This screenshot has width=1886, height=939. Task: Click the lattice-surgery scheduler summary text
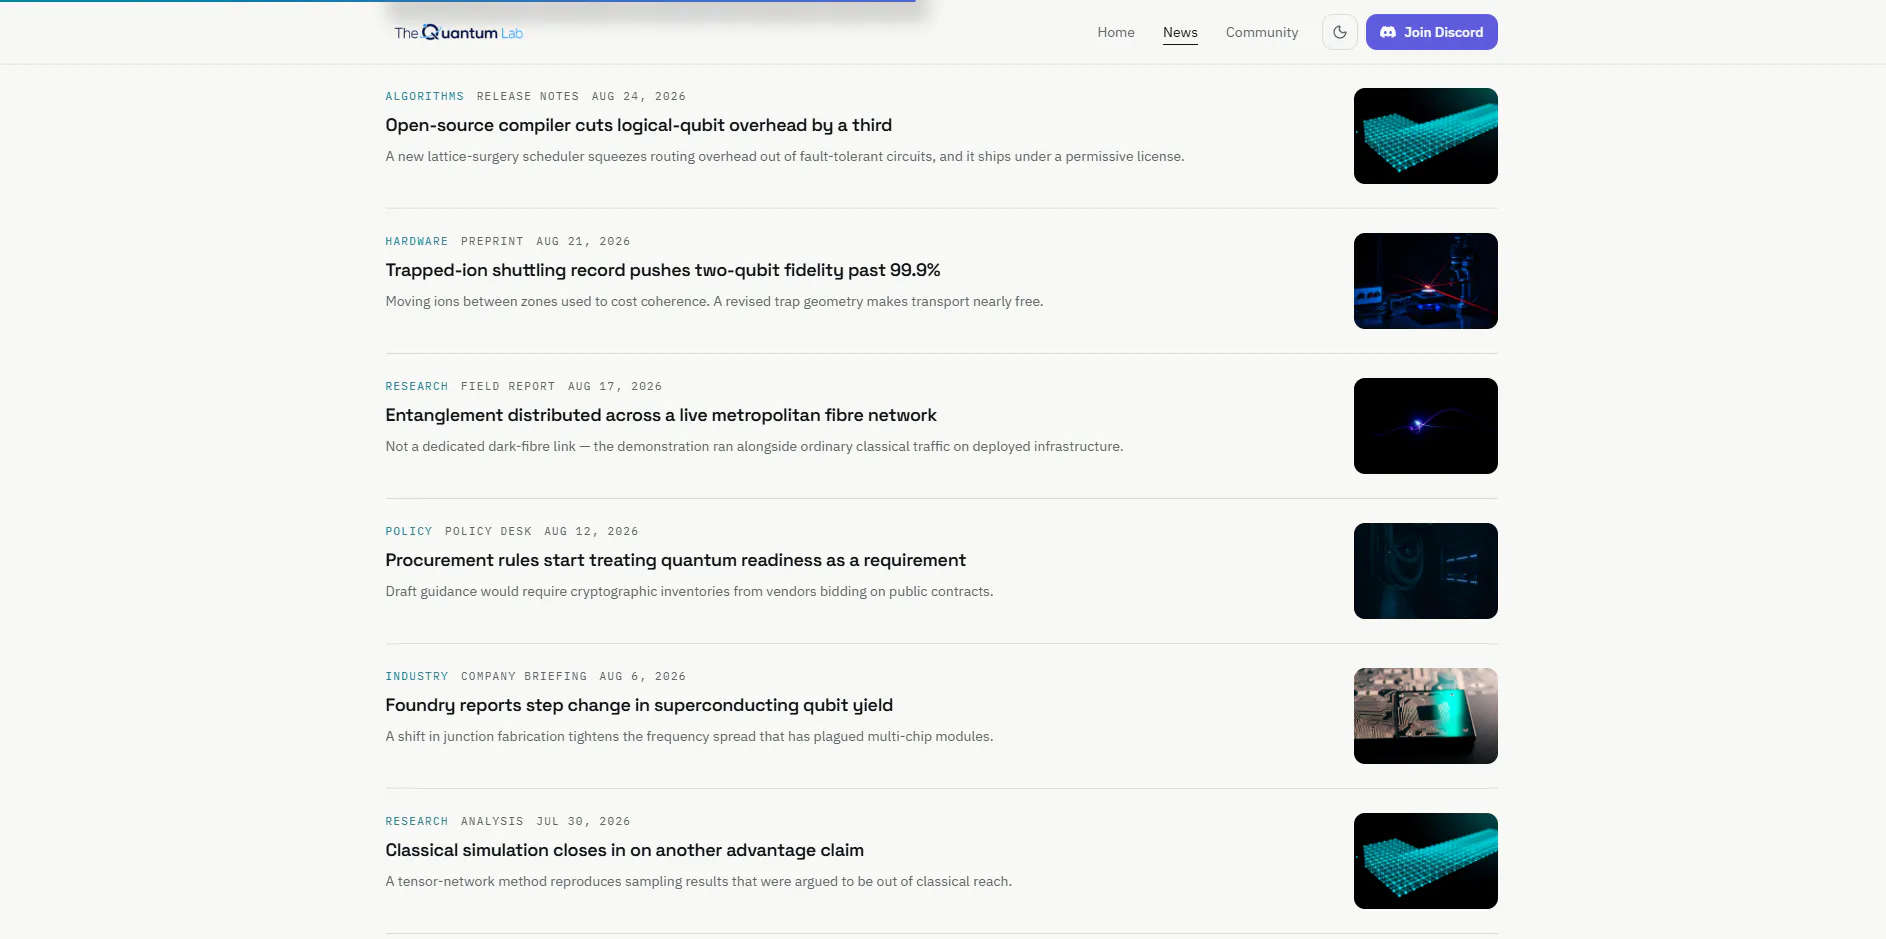point(785,157)
